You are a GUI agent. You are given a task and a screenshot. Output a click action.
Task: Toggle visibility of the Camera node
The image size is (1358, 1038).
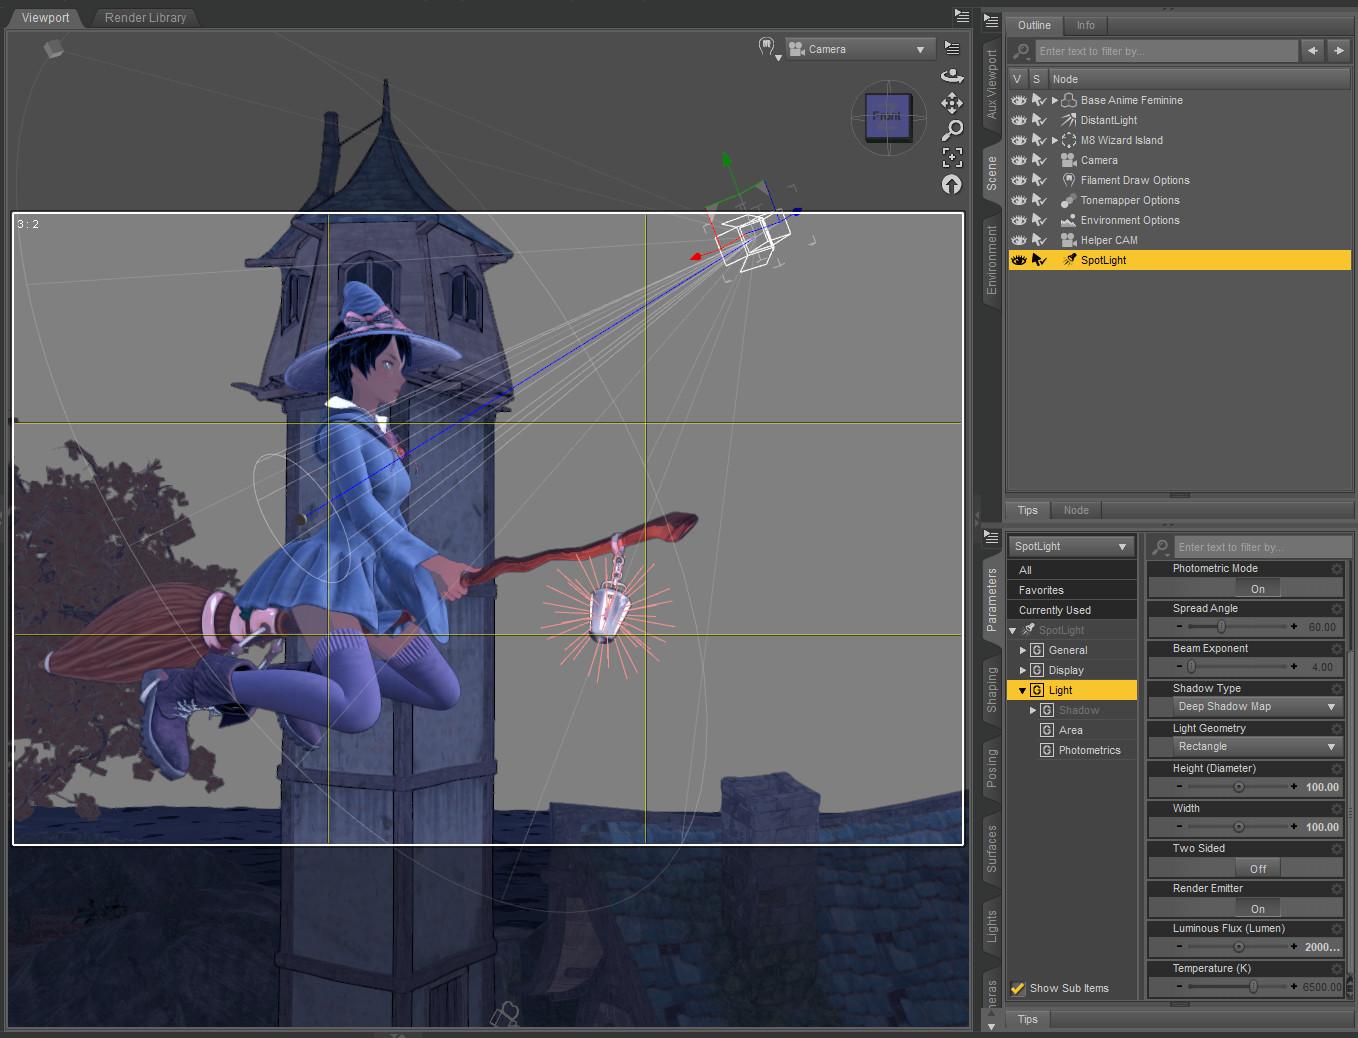[1018, 160]
